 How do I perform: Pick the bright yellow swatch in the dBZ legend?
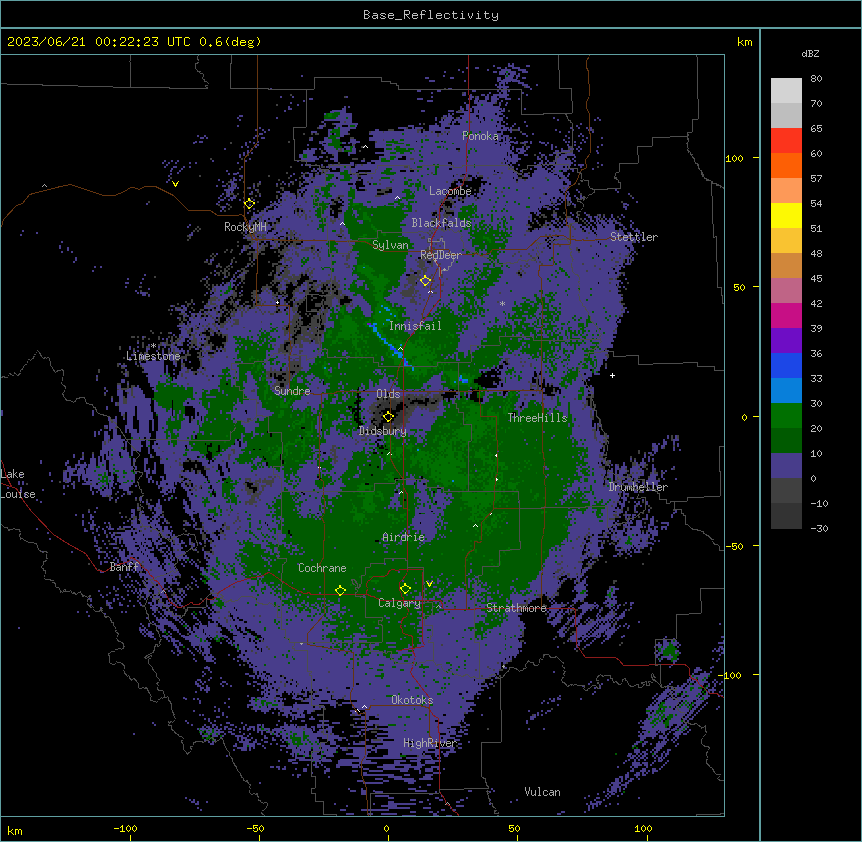tap(786, 215)
